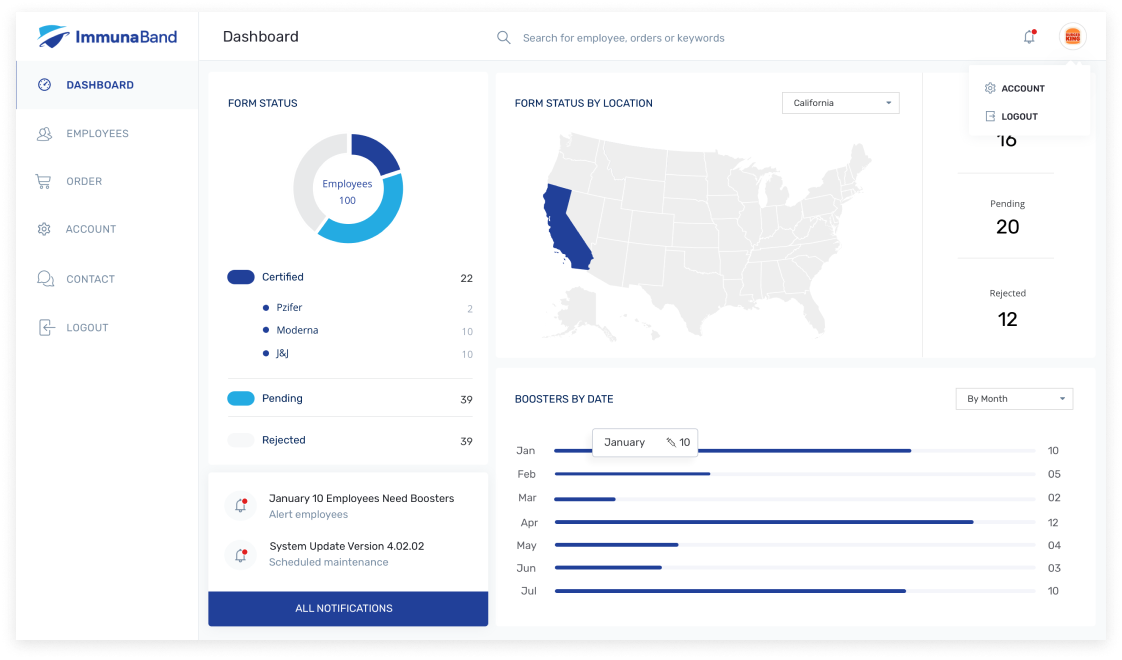Select the Contact chat bubble icon

(x=45, y=278)
